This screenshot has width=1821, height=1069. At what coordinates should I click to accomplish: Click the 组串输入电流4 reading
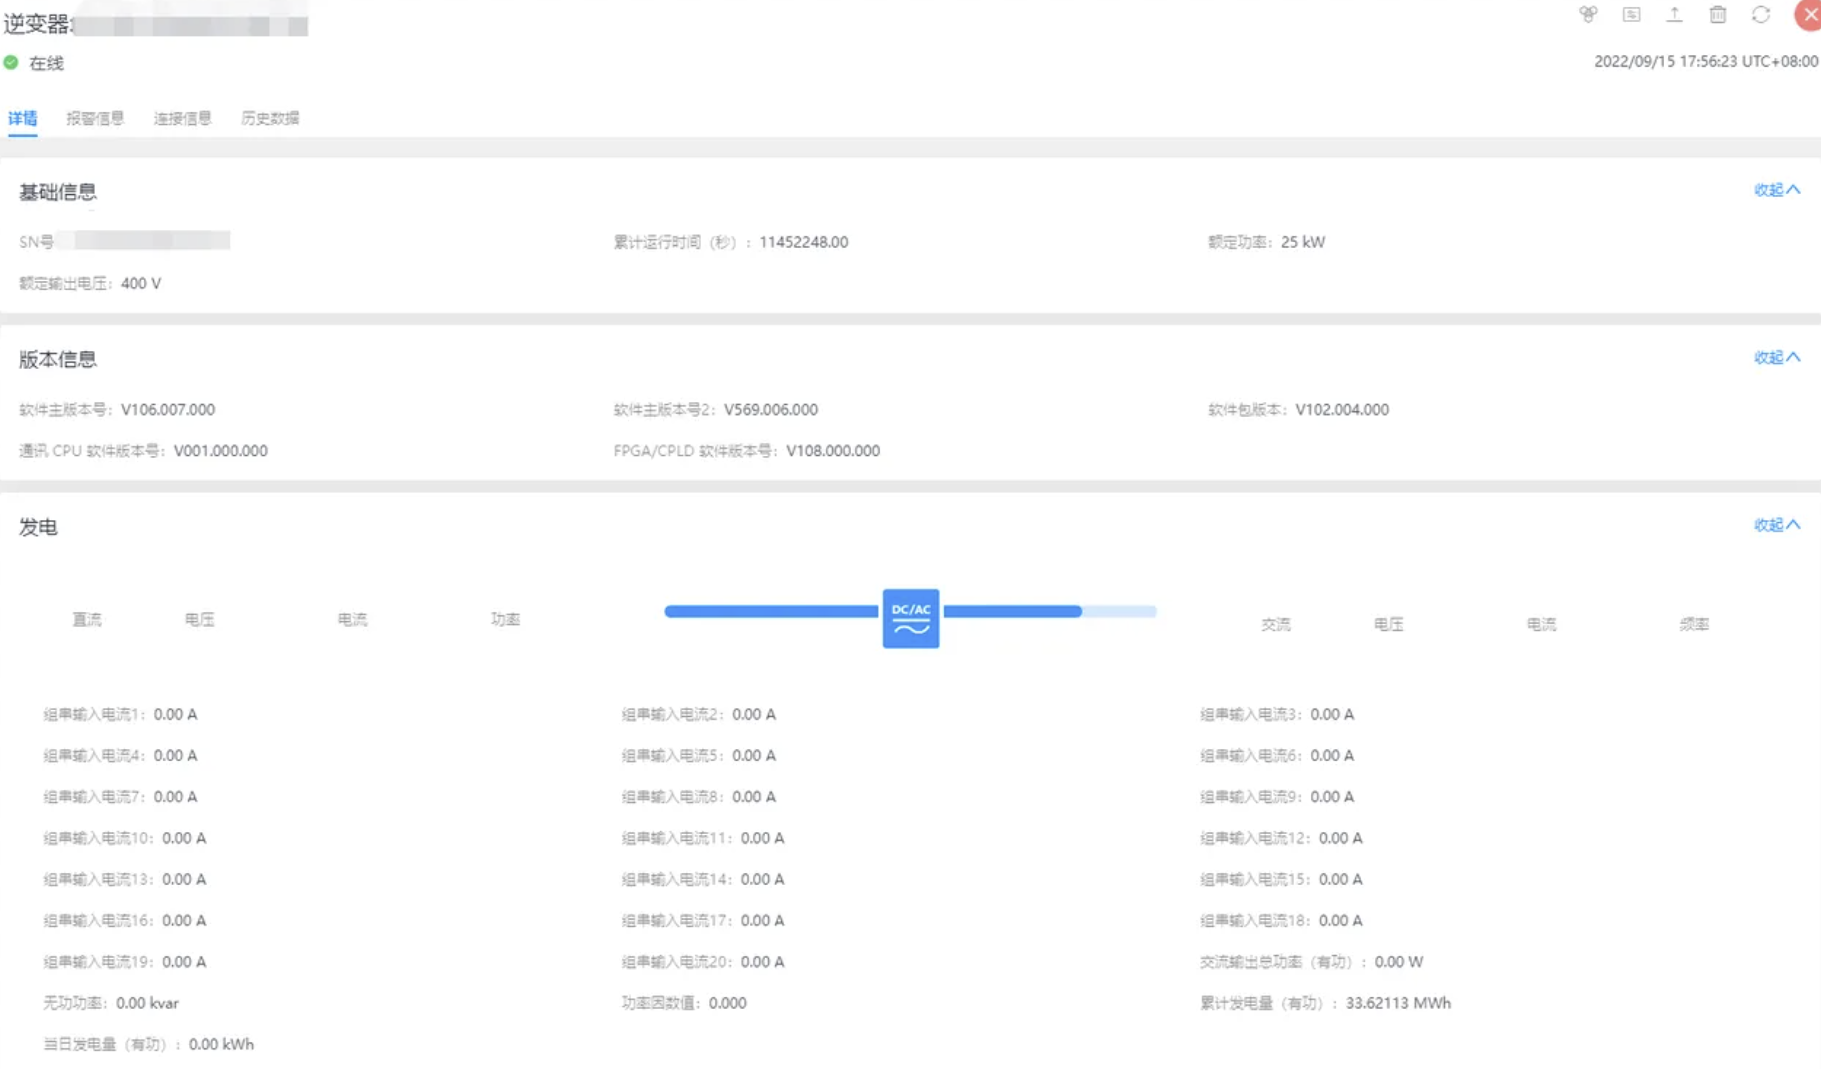120,755
